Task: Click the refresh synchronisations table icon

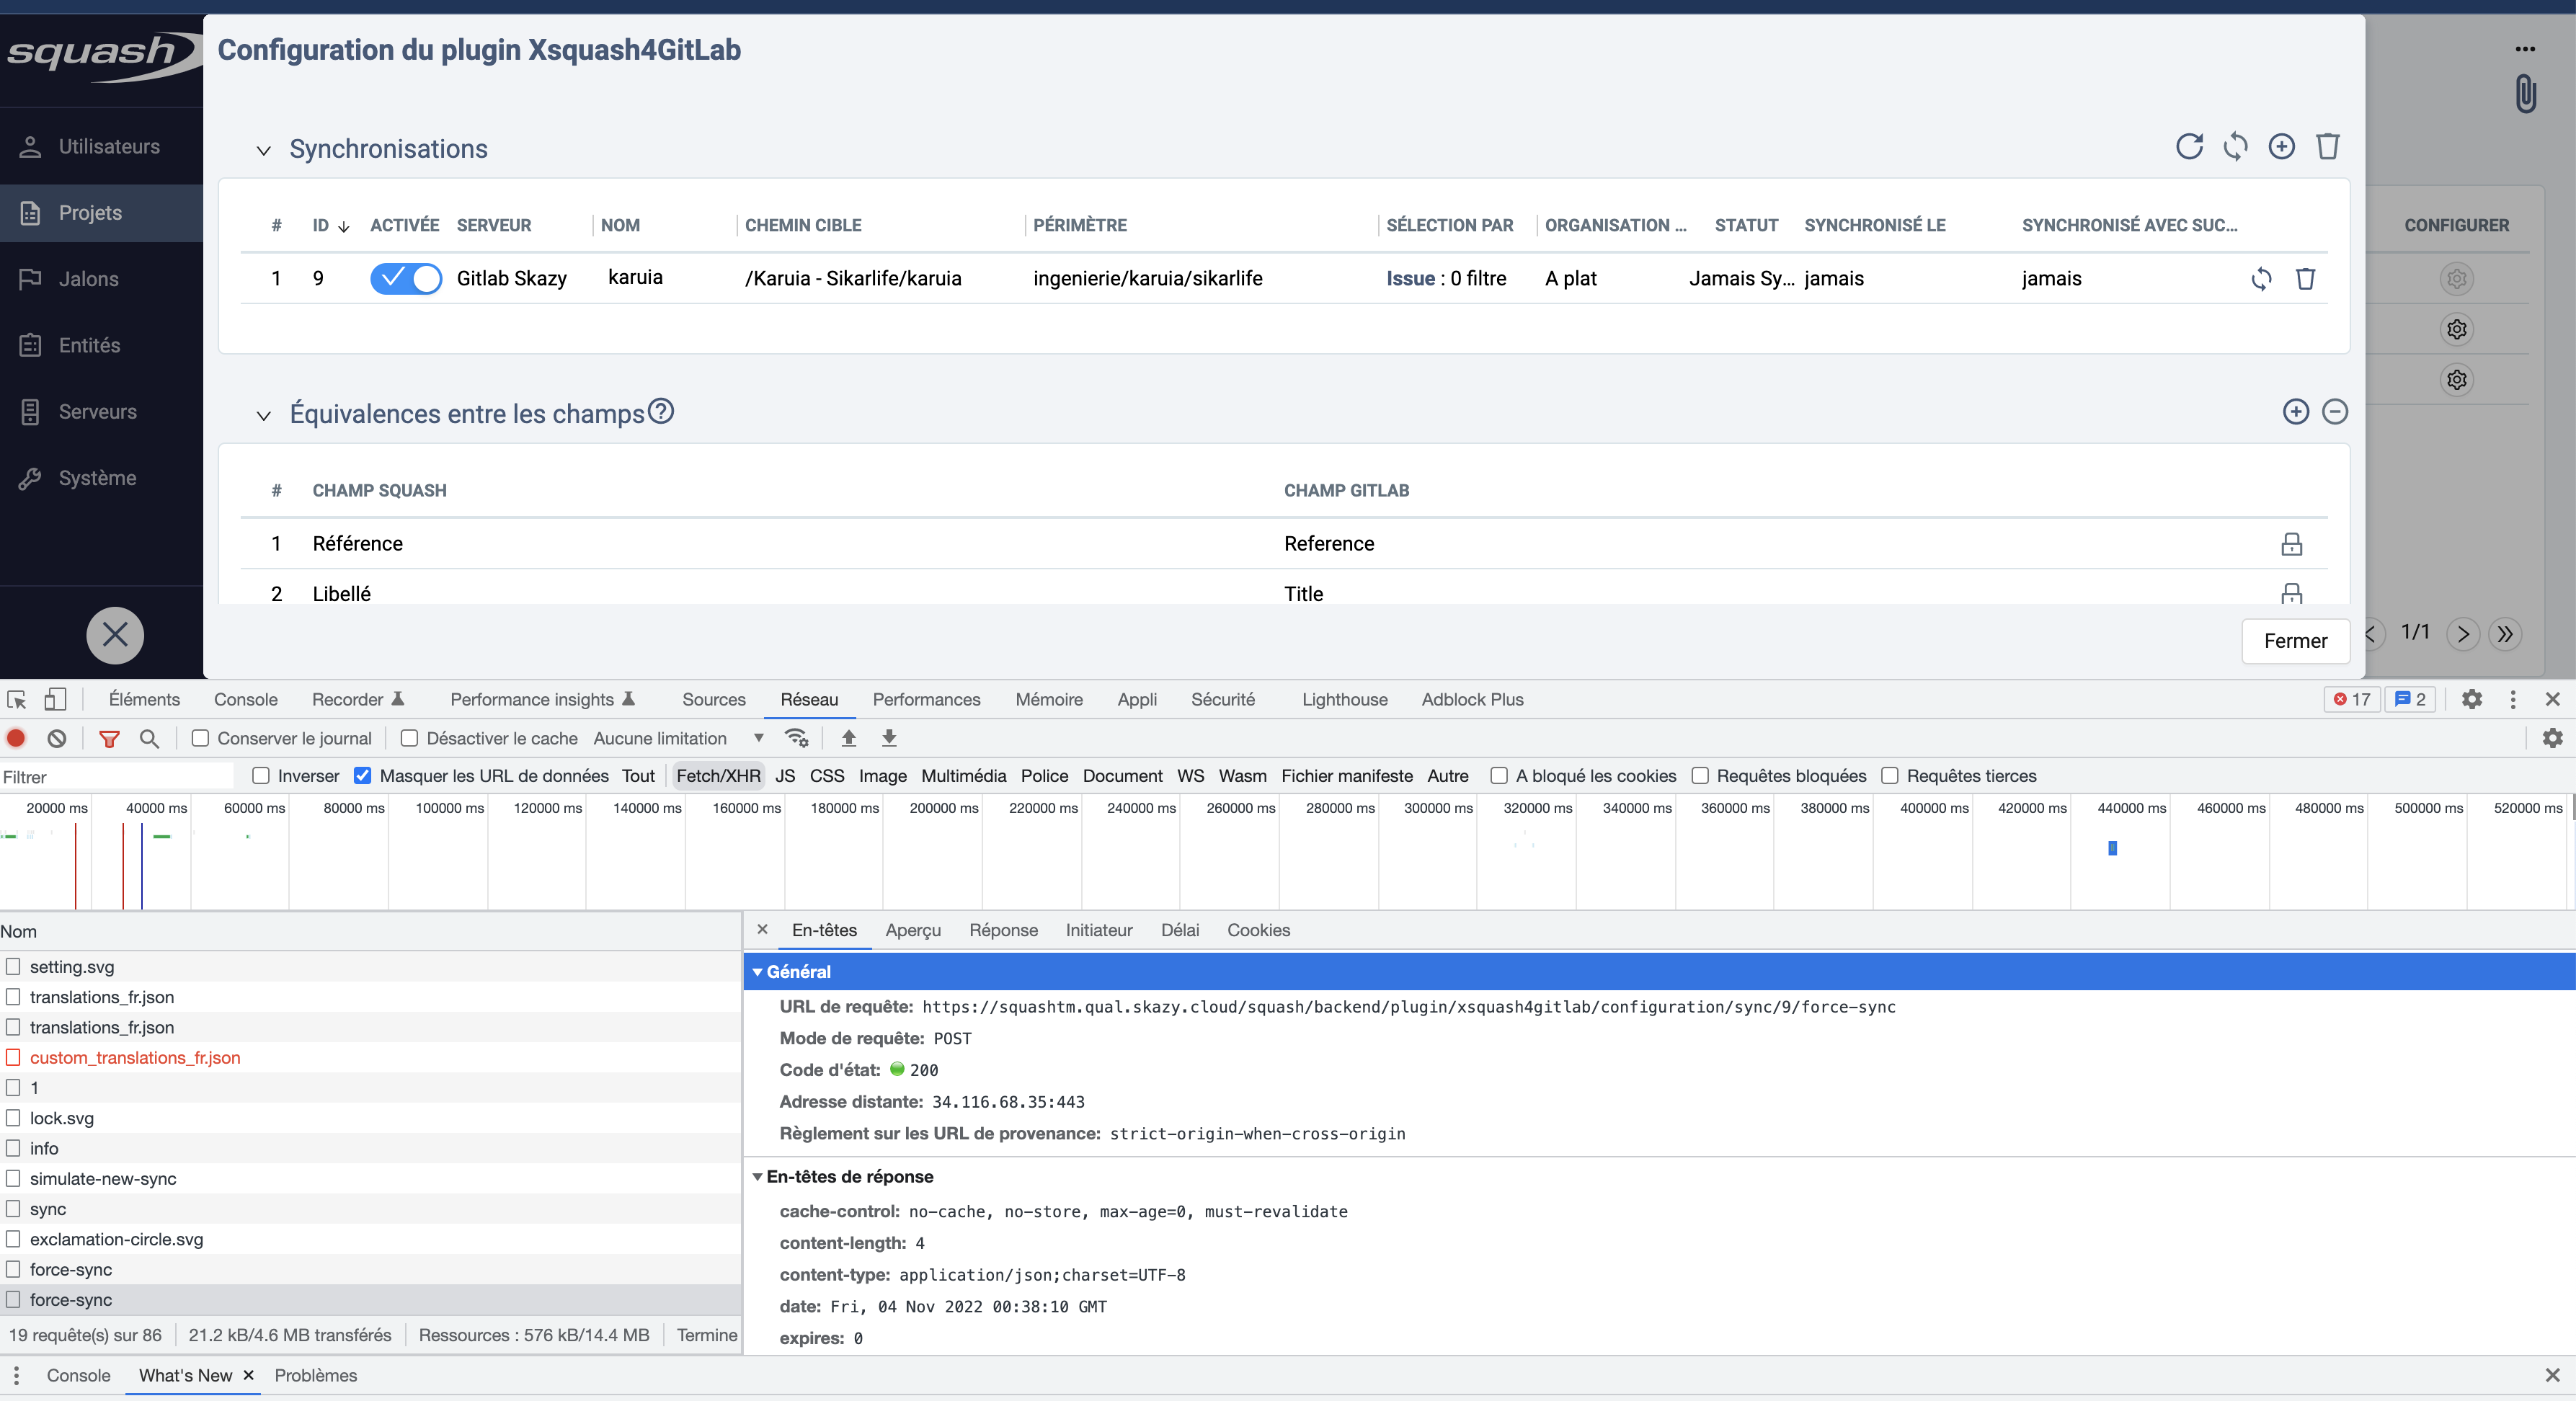Action: click(x=2188, y=147)
